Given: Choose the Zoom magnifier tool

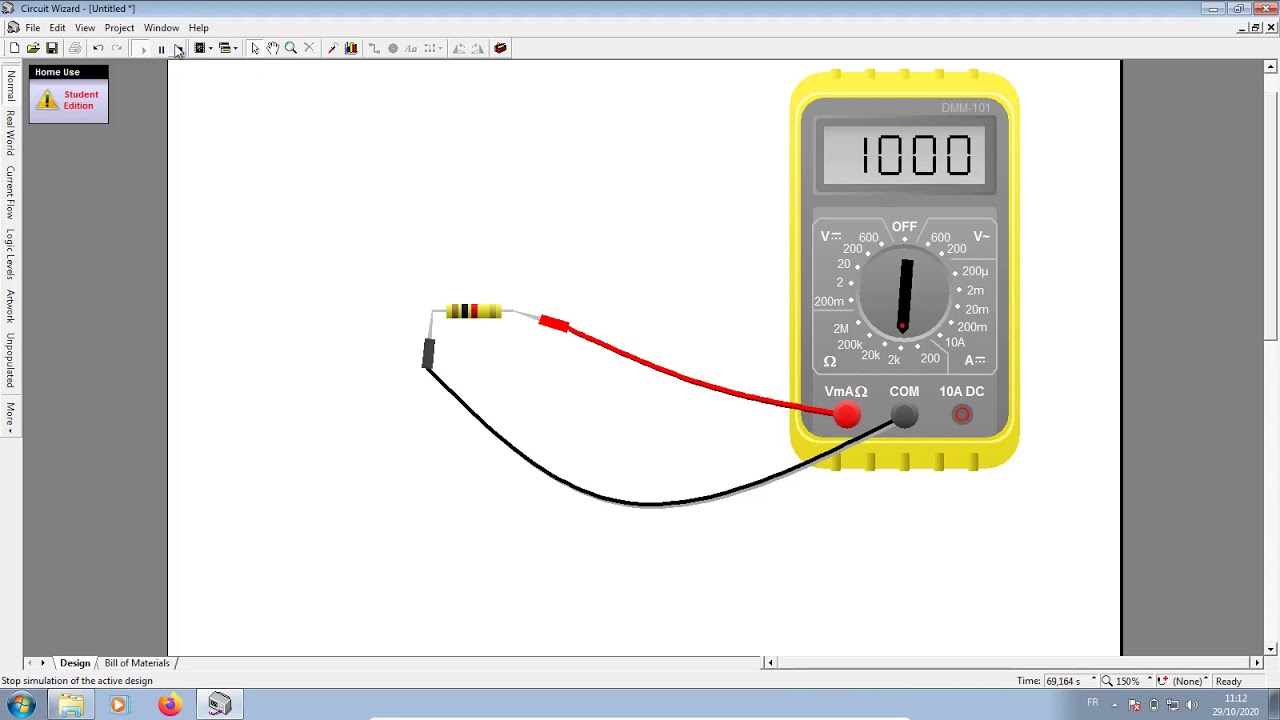Looking at the screenshot, I should (x=291, y=48).
